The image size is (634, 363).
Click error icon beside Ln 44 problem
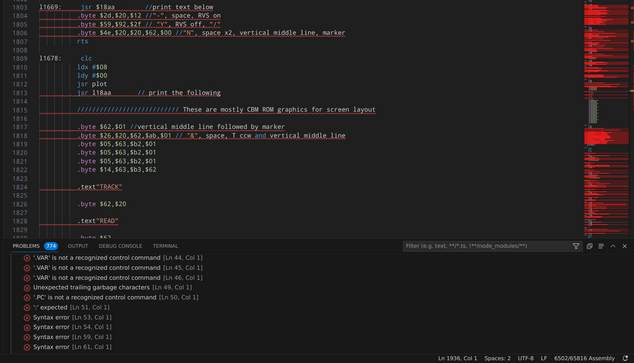click(x=27, y=258)
